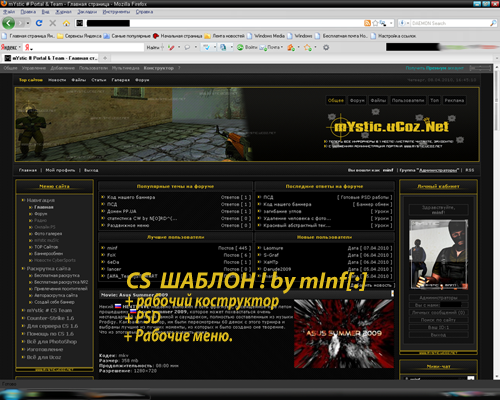
Task: Open Yandex toolbar settings gear icon
Action: click(x=326, y=47)
